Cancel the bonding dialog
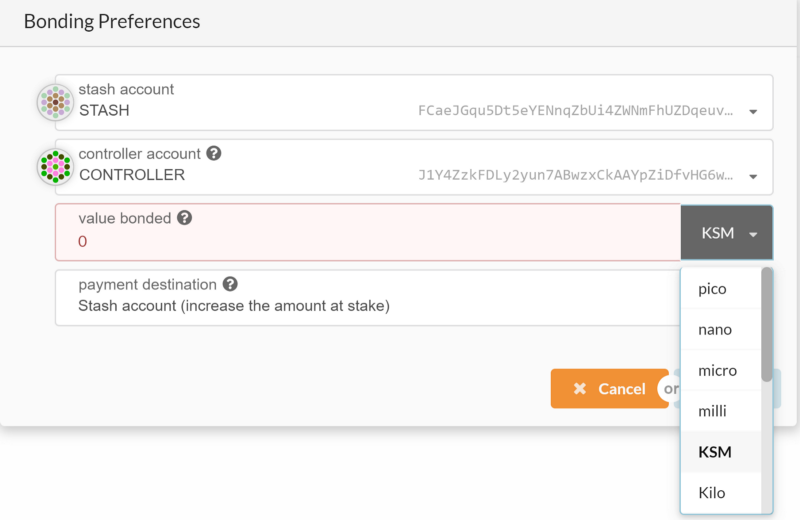Viewport: 800px width, 520px height. (x=610, y=389)
